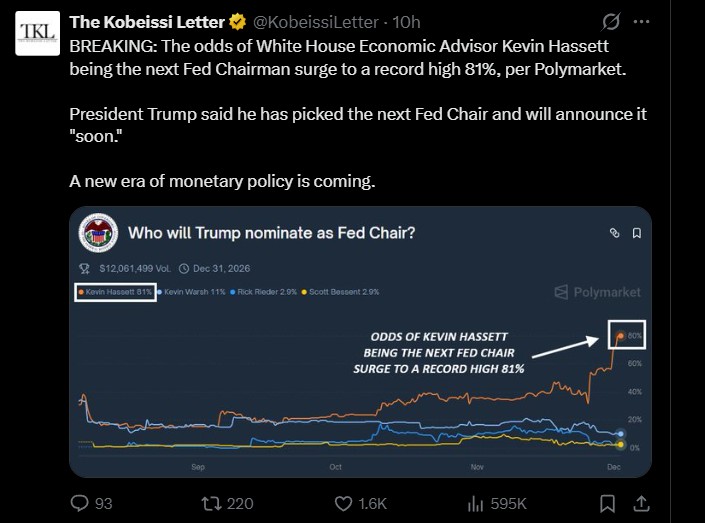The width and height of the screenshot is (705, 523).
Task: Click the bookmark icon inside chart header
Action: click(637, 233)
